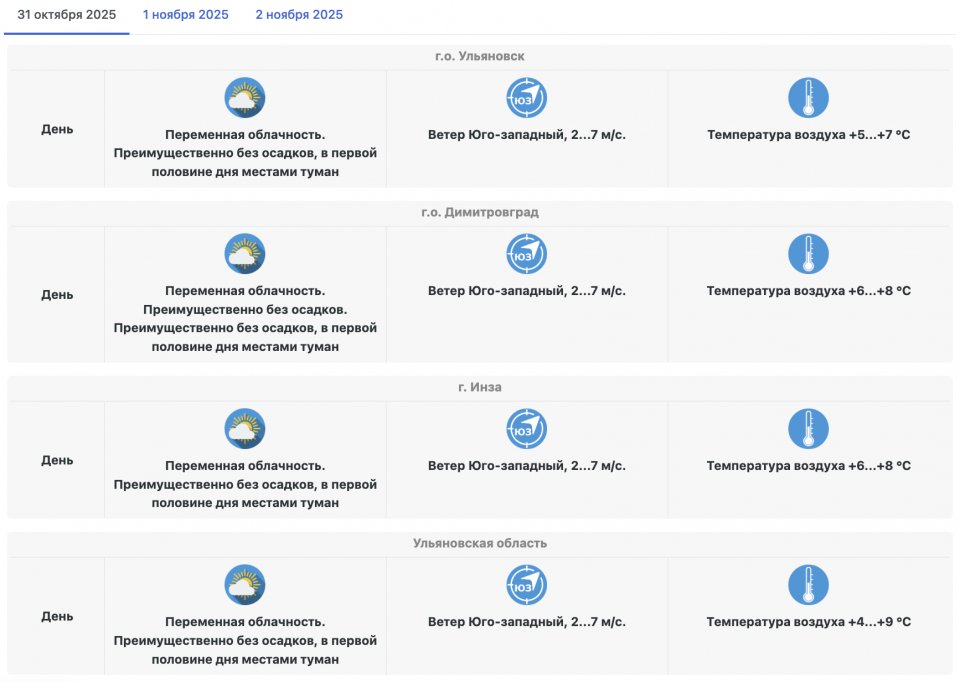
Task: Select the 31 октября 2025 tab
Action: (66, 15)
